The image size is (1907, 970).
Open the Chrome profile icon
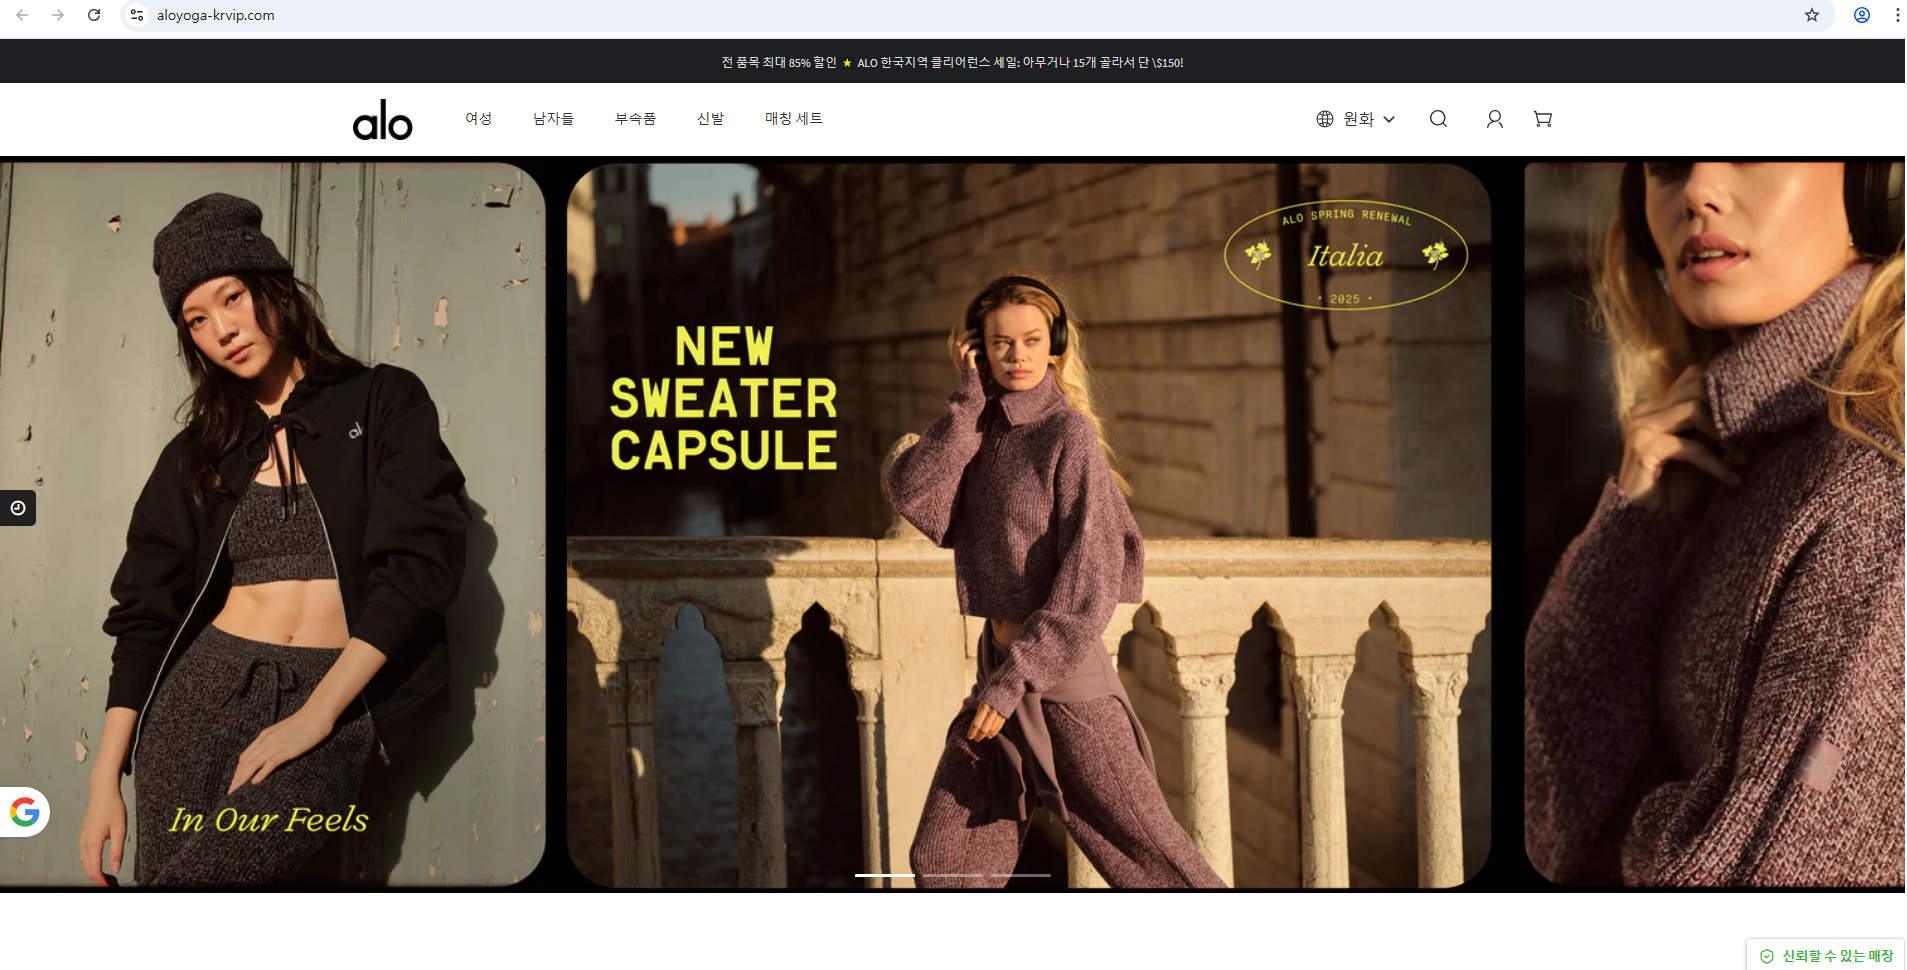1862,15
